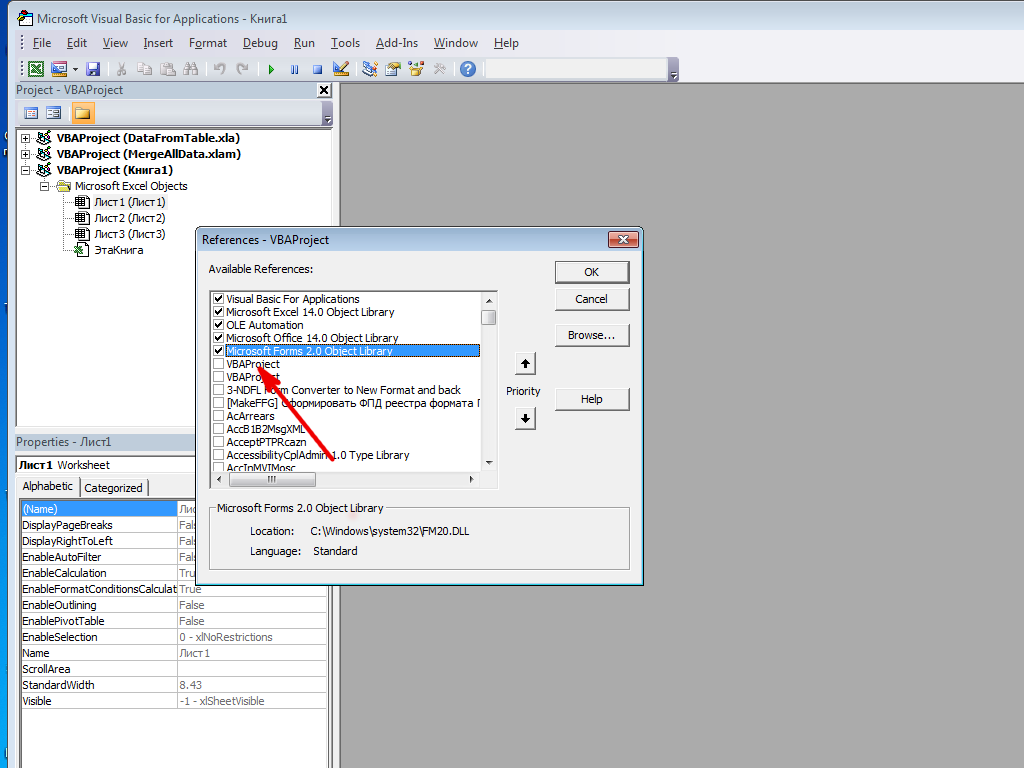The image size is (1024, 768).
Task: Open the Object Browser toolbar icon
Action: 416,69
